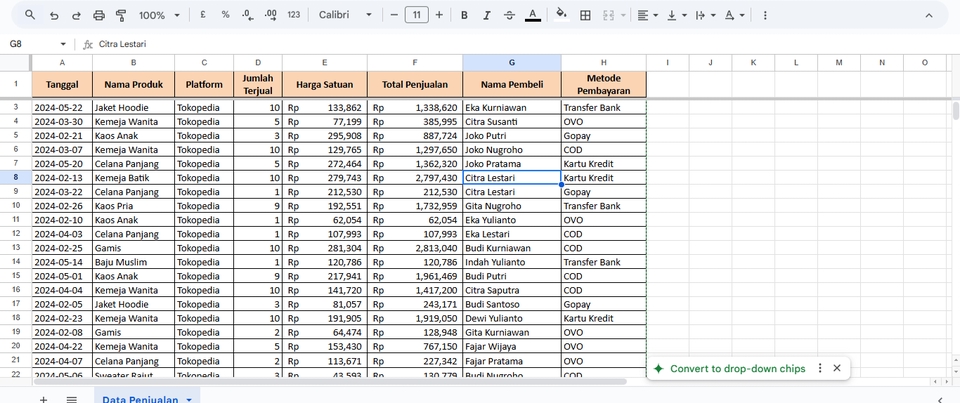Click the font size field showing 11
960x403 pixels.
[416, 15]
